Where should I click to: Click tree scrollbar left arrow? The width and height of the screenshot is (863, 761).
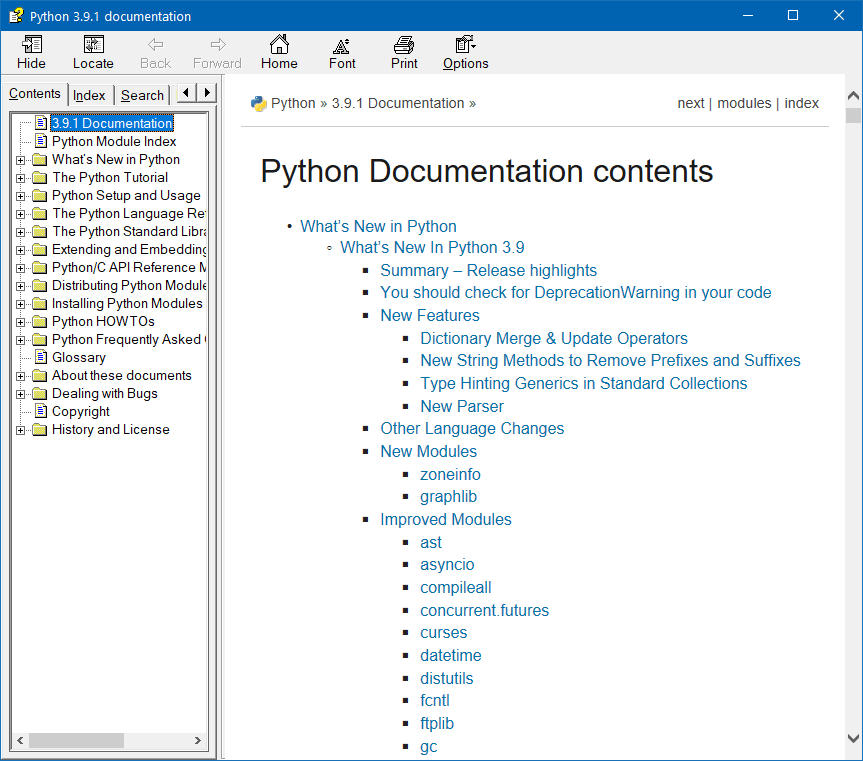20,741
